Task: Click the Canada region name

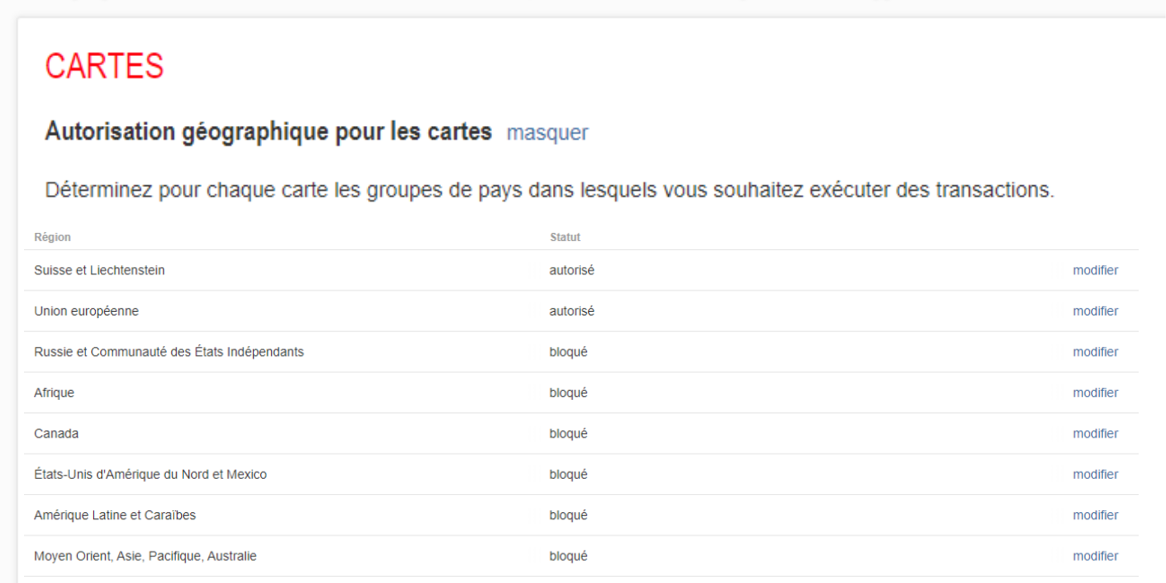Action: tap(57, 434)
